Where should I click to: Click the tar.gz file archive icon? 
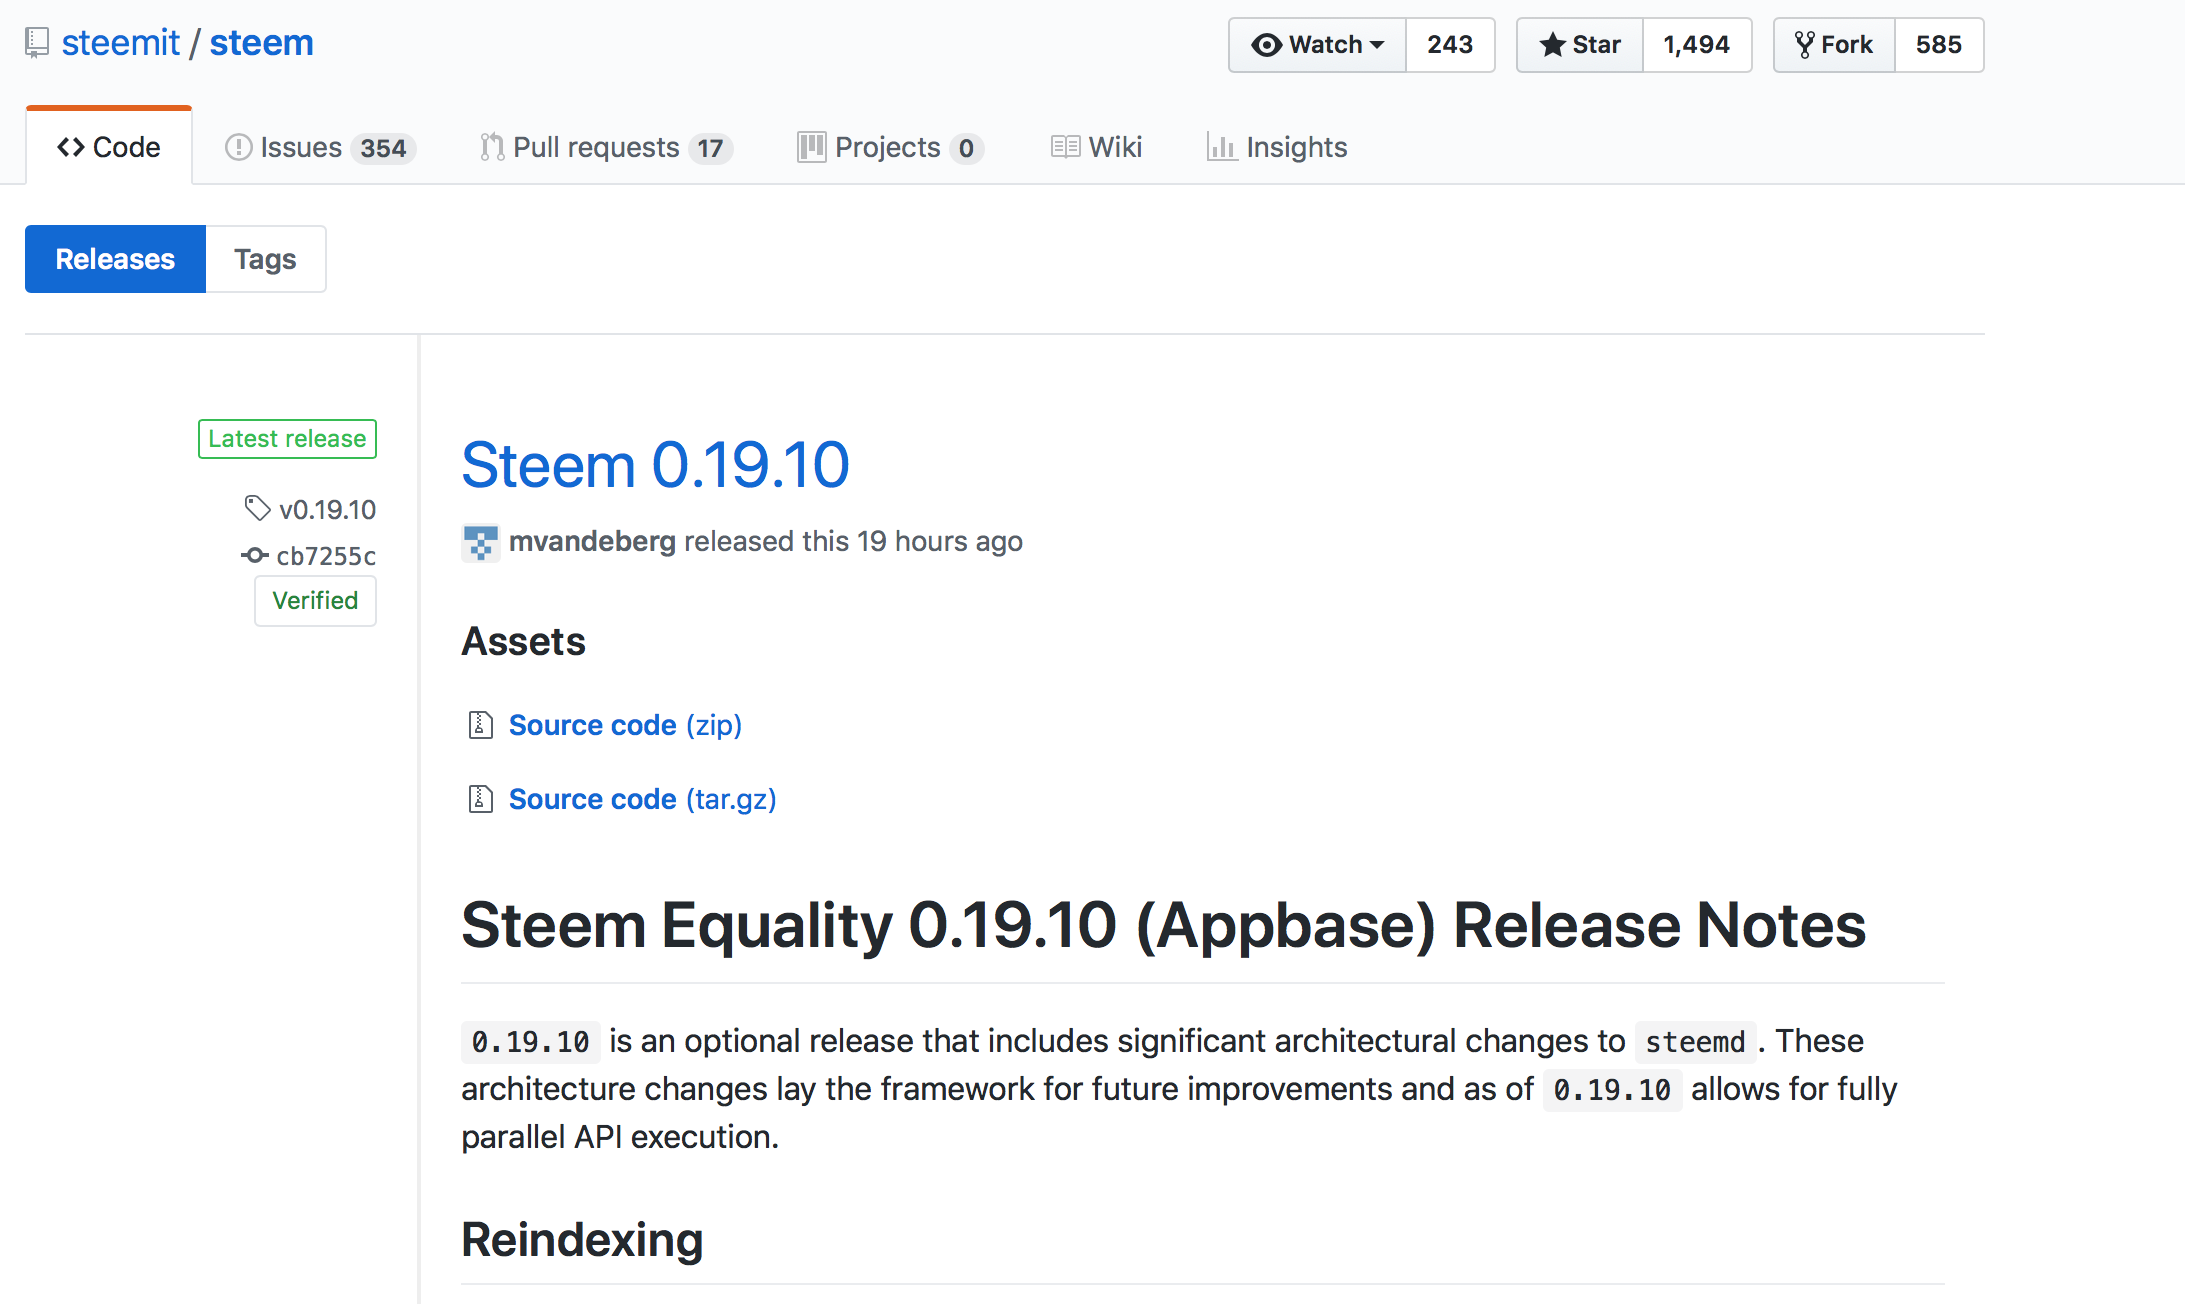pos(481,798)
